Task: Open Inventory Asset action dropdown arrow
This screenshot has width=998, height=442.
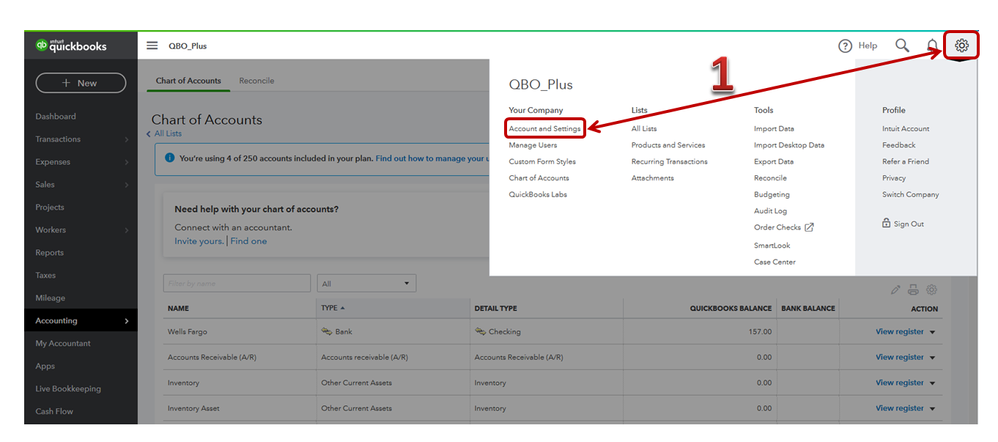Action: tap(932, 409)
